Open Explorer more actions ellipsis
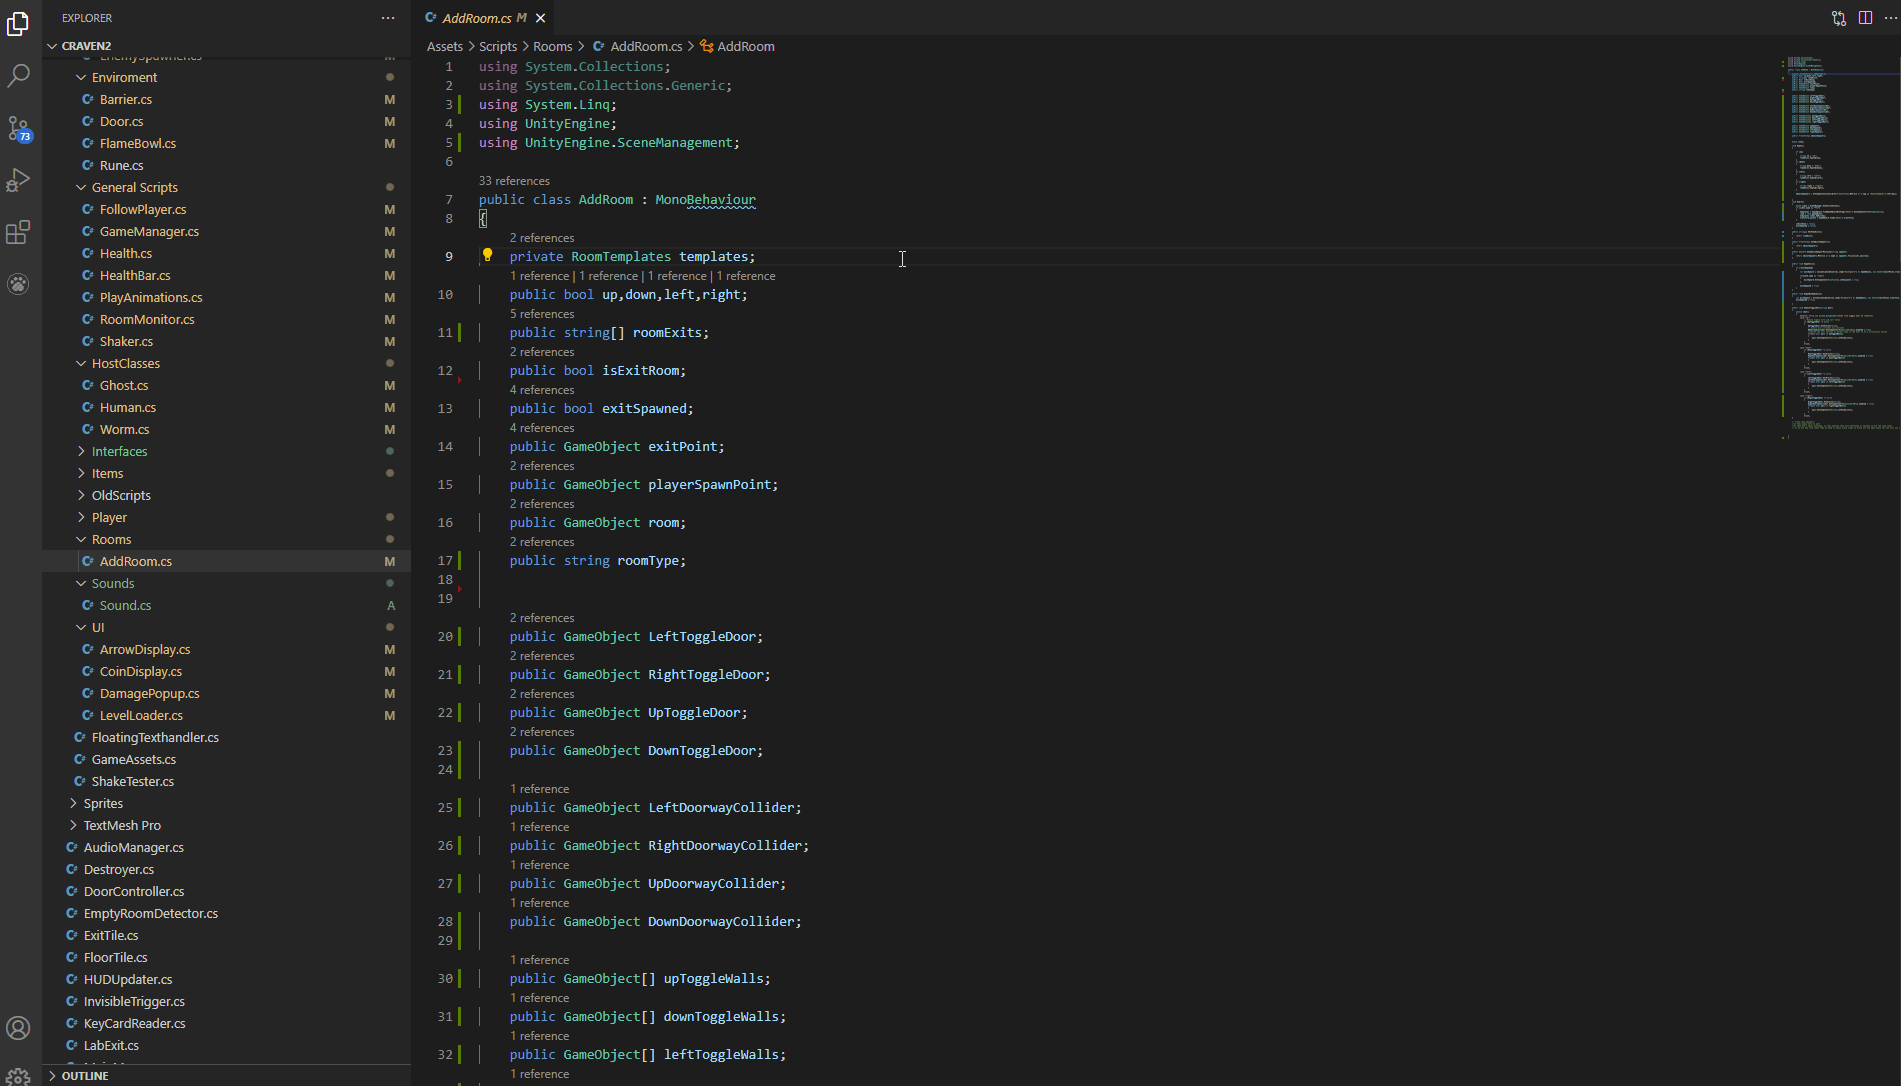Screen dimensions: 1901x1086 [x=388, y=18]
